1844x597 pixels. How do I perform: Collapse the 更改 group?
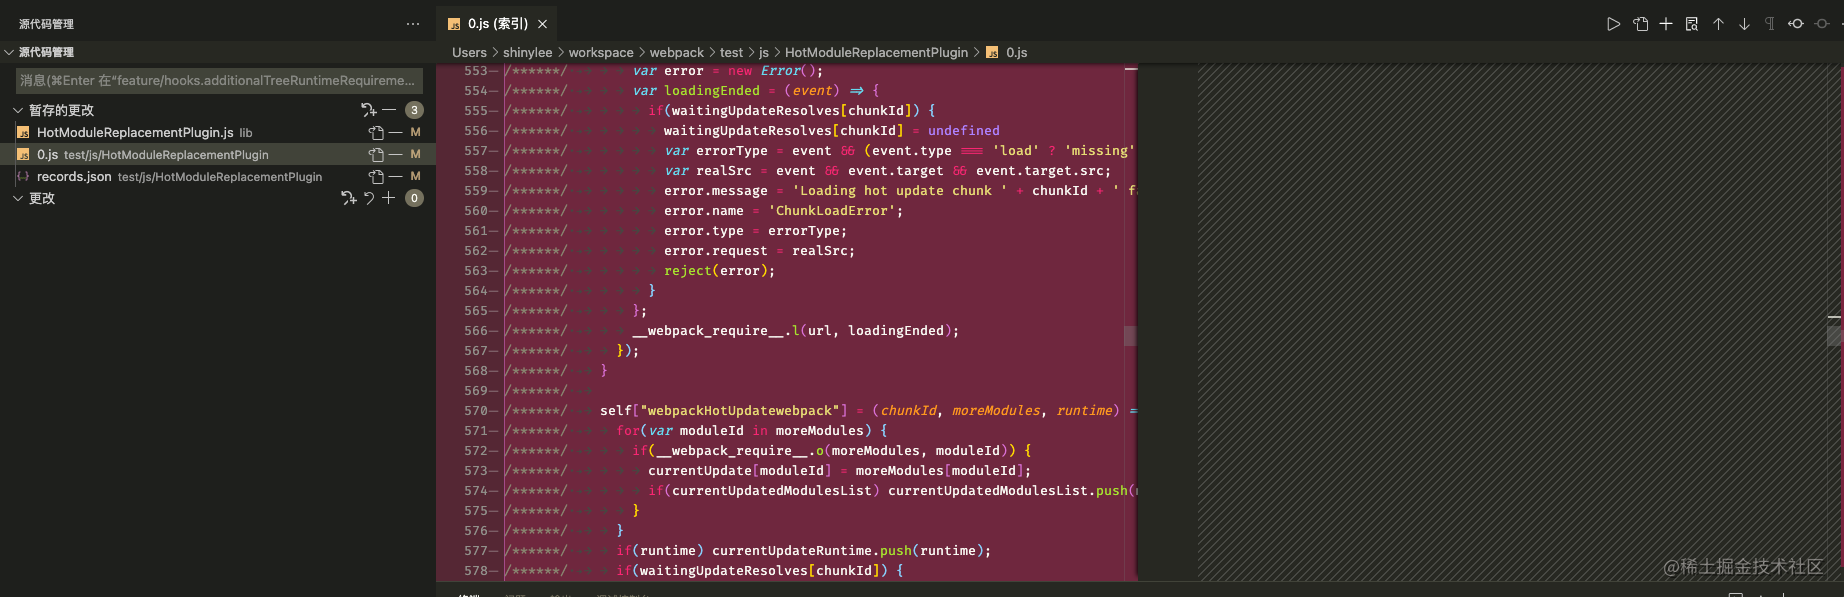click(x=18, y=198)
